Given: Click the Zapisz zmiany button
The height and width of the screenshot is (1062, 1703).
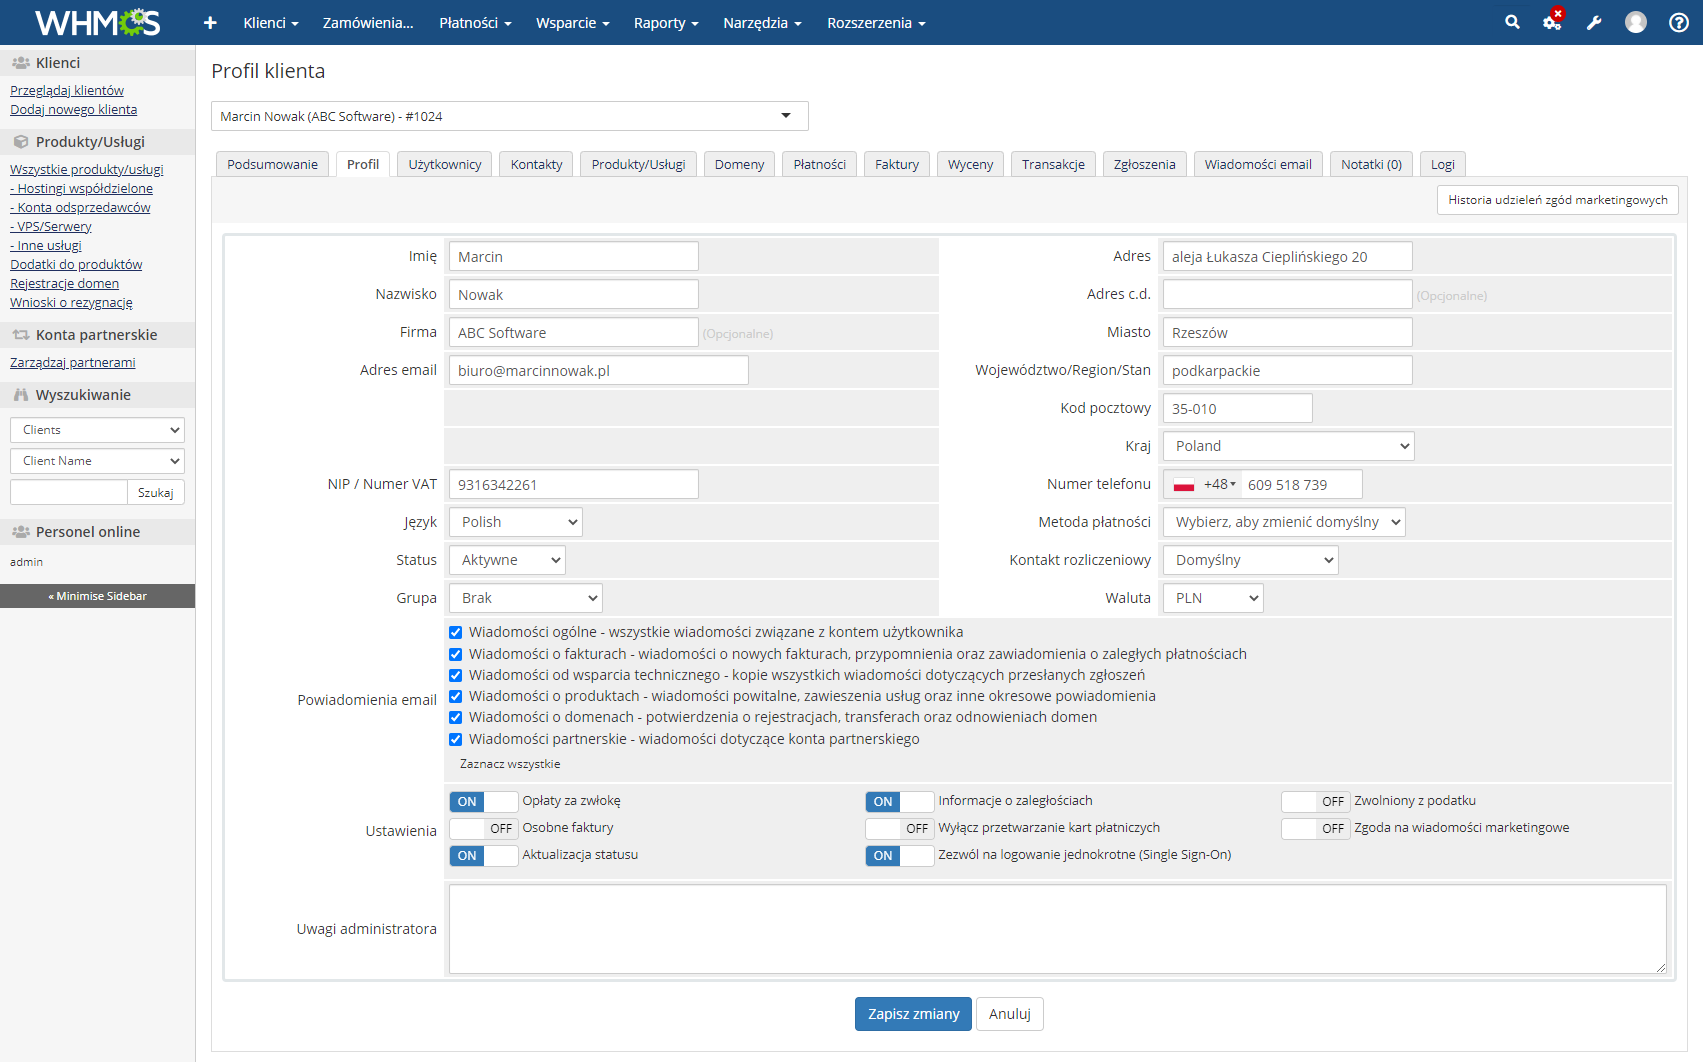Looking at the screenshot, I should [x=912, y=1013].
